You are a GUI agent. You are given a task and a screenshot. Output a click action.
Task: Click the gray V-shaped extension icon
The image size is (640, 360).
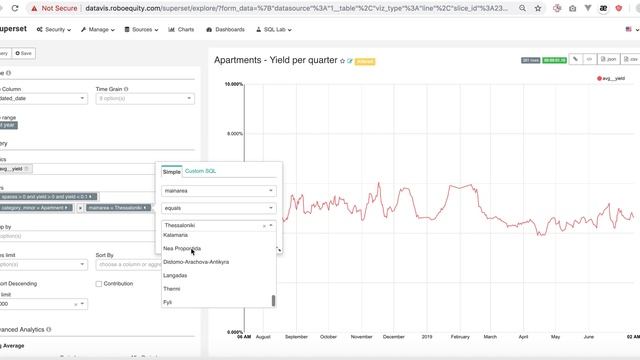(x=588, y=8)
